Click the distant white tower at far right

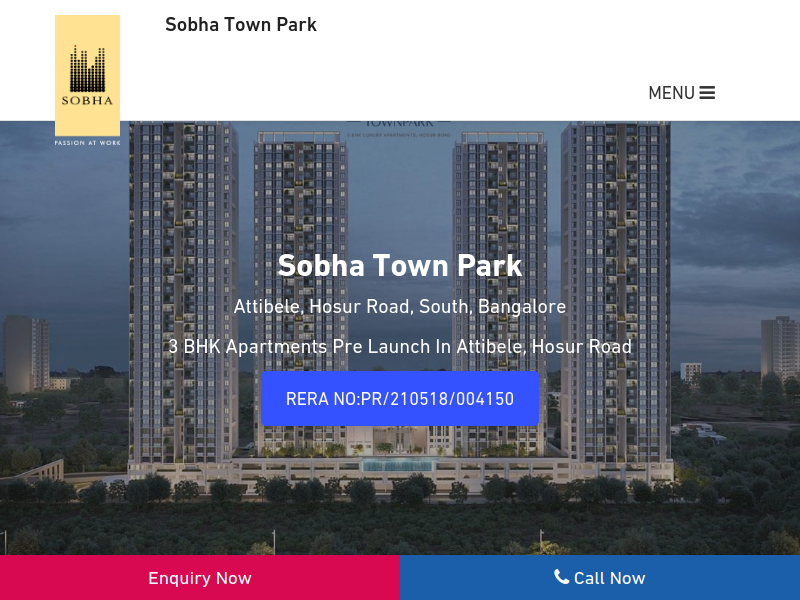[x=779, y=348]
